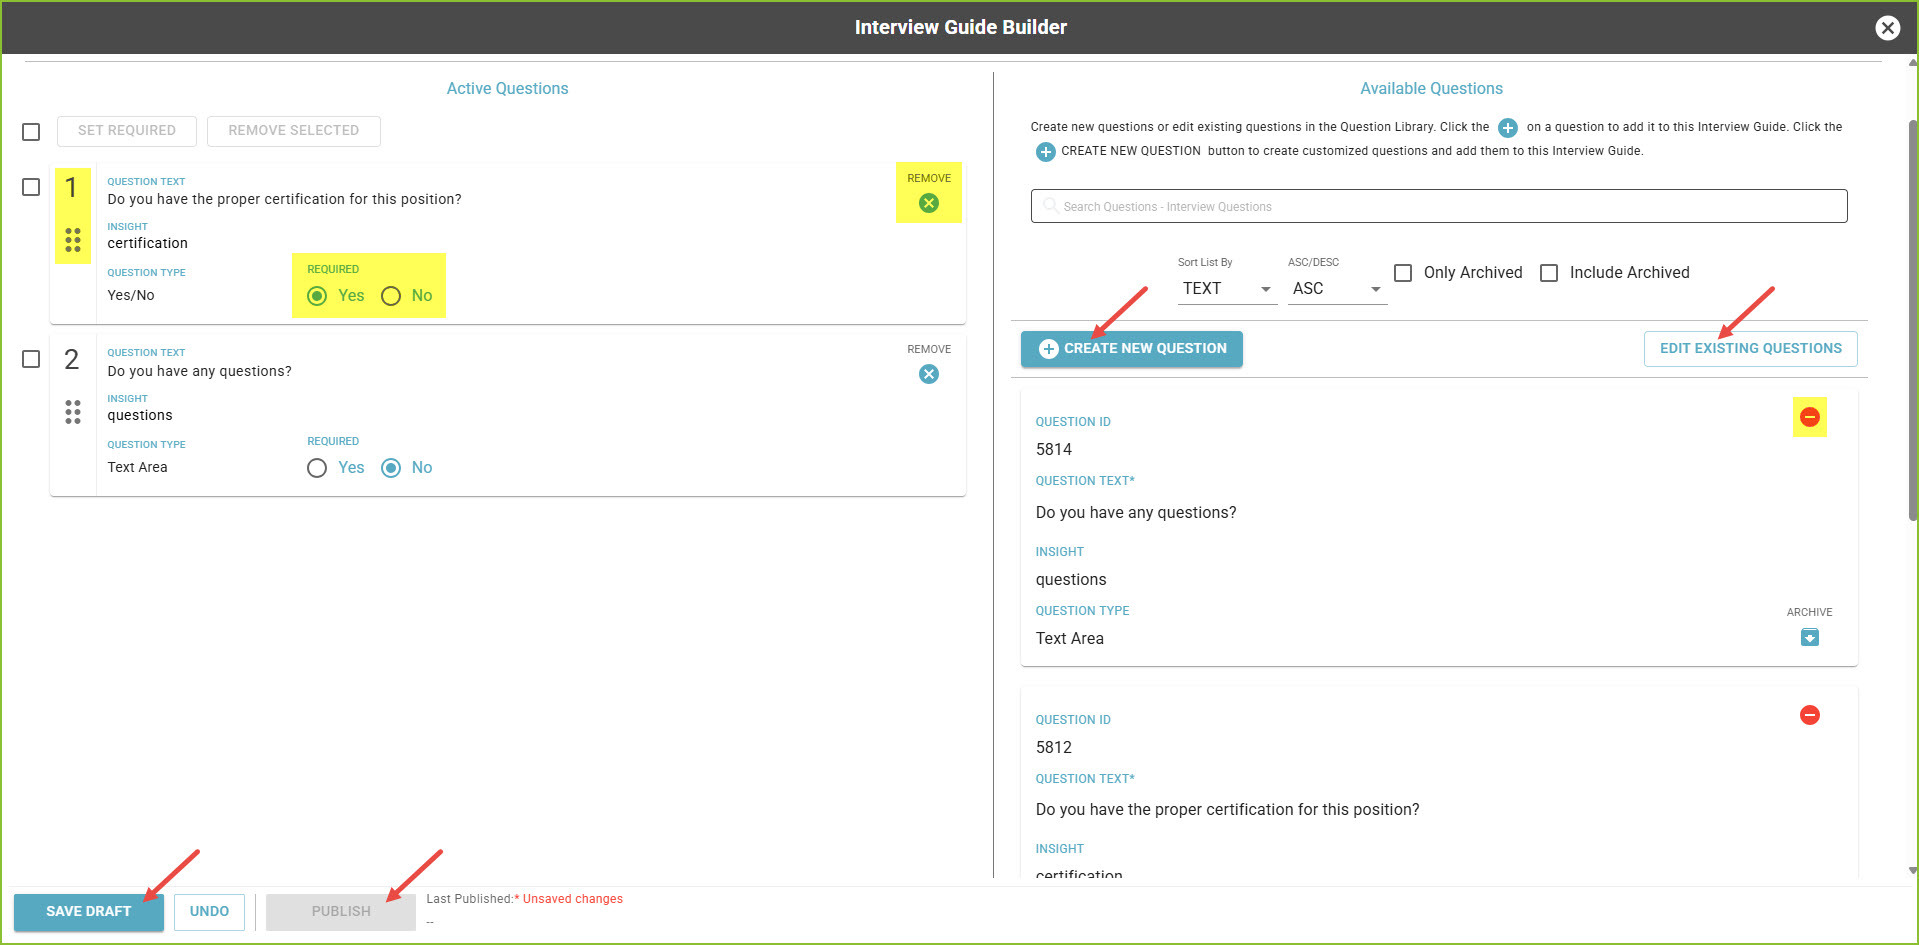Click question ID 5814 text
This screenshot has height=945, width=1919.
(1054, 450)
